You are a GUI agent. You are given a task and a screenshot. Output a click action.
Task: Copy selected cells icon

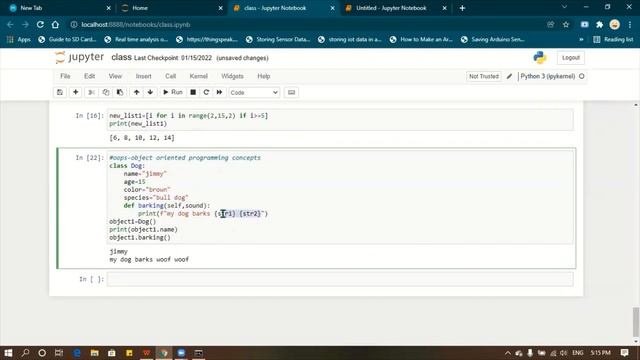(x=106, y=92)
